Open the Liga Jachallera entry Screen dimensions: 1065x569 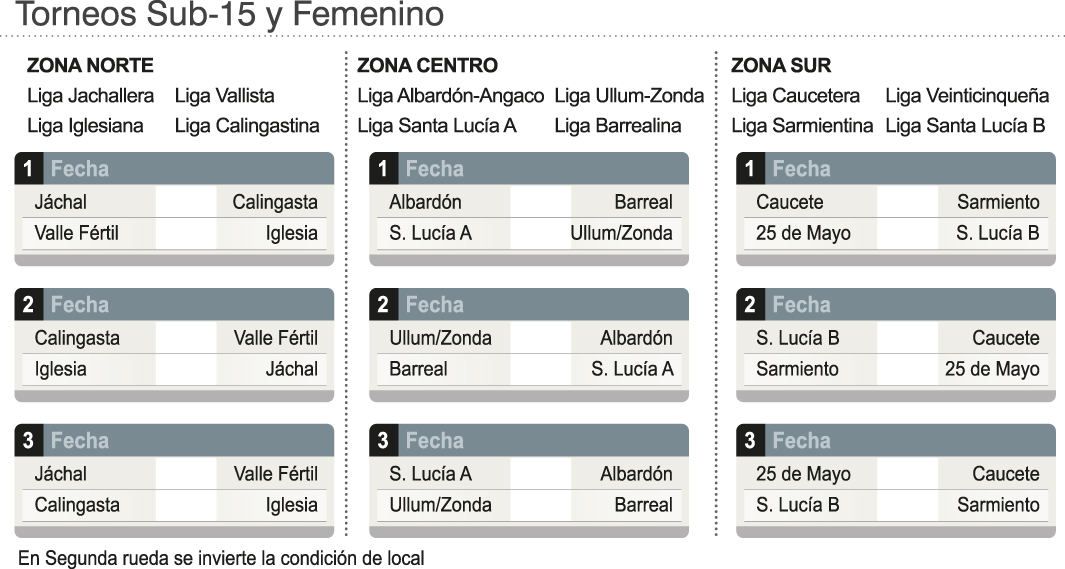(91, 96)
